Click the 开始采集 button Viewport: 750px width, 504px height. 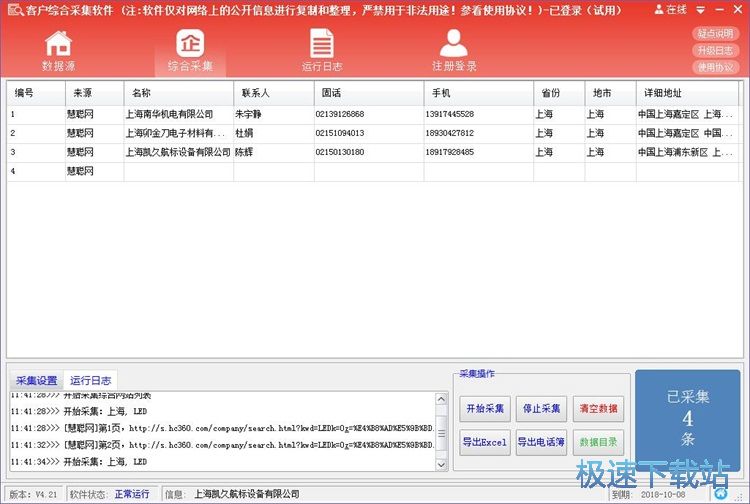[485, 409]
